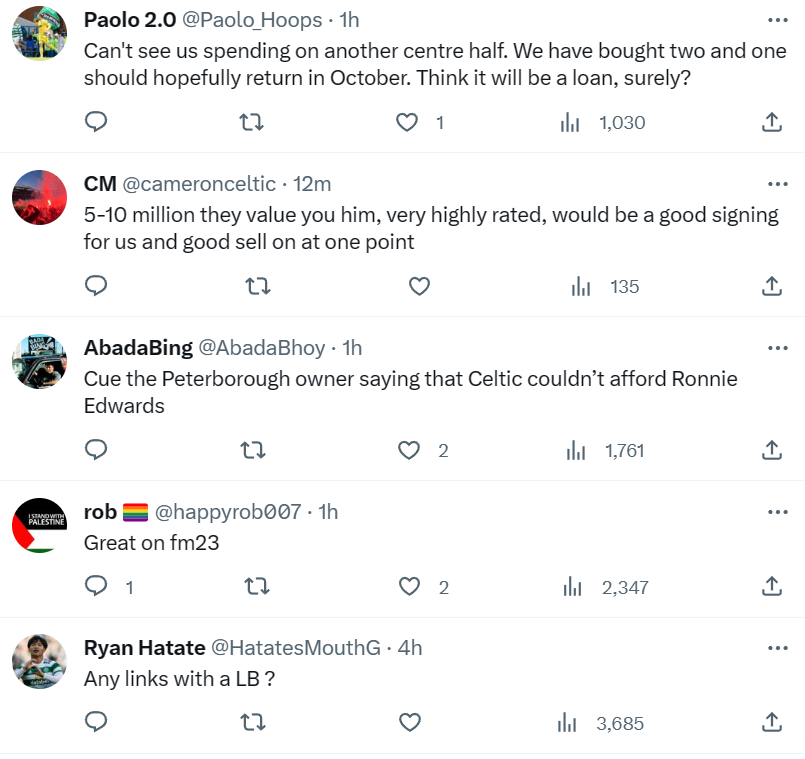The height and width of the screenshot is (759, 805).
Task: Open more options on Paolo 2.0's tweet
Action: [778, 18]
